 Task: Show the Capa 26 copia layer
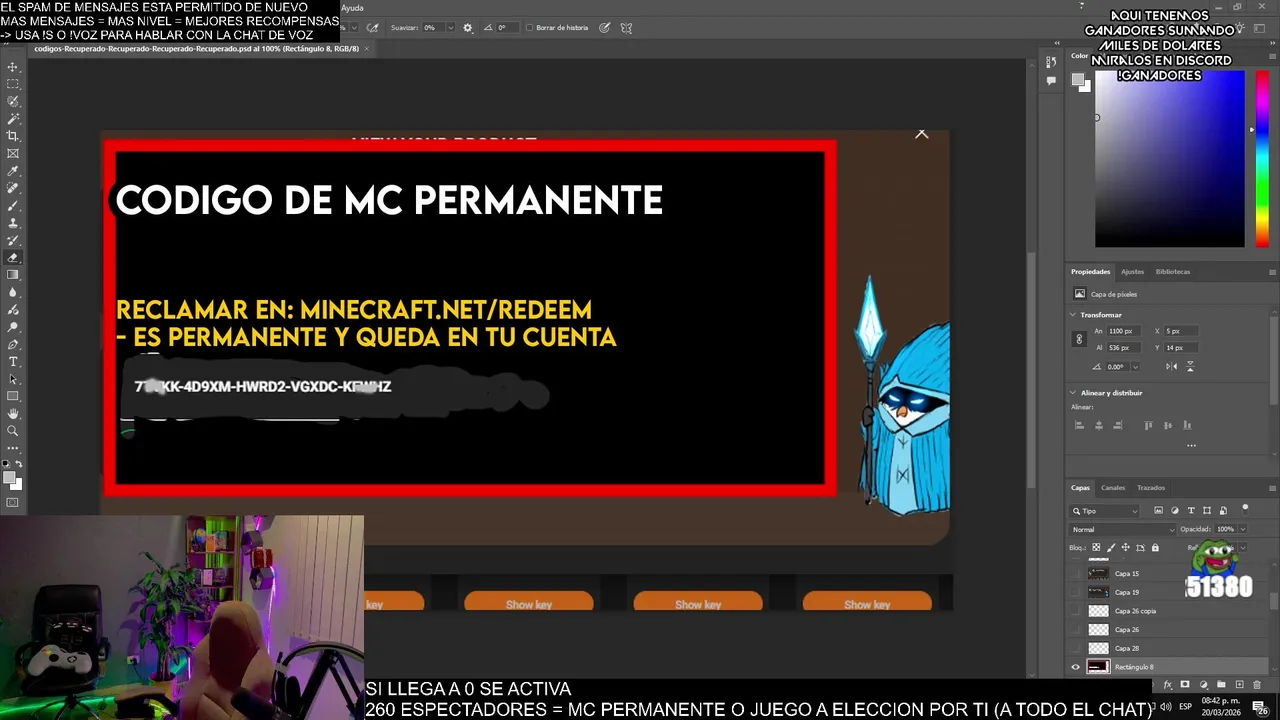pos(1076,611)
